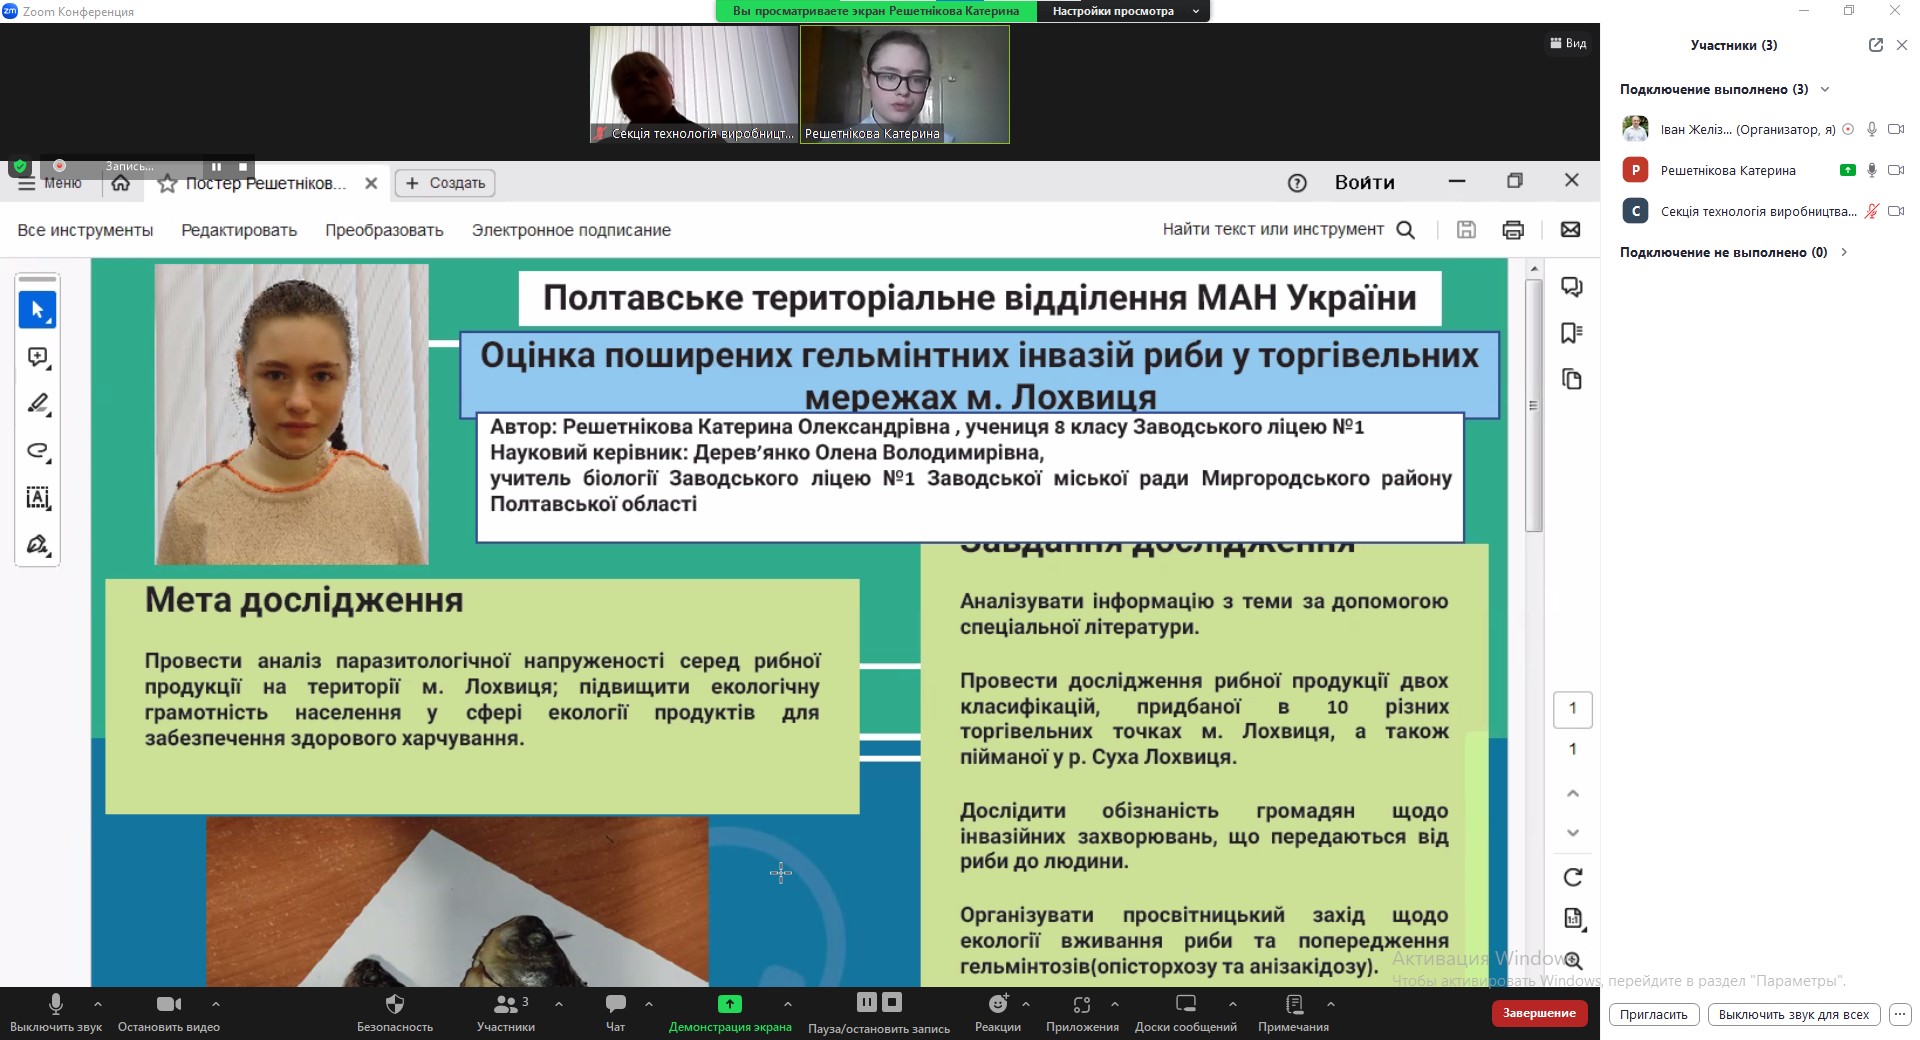This screenshot has height=1040, width=1920.
Task: Open Электронное подписание tab
Action: pyautogui.click(x=571, y=230)
